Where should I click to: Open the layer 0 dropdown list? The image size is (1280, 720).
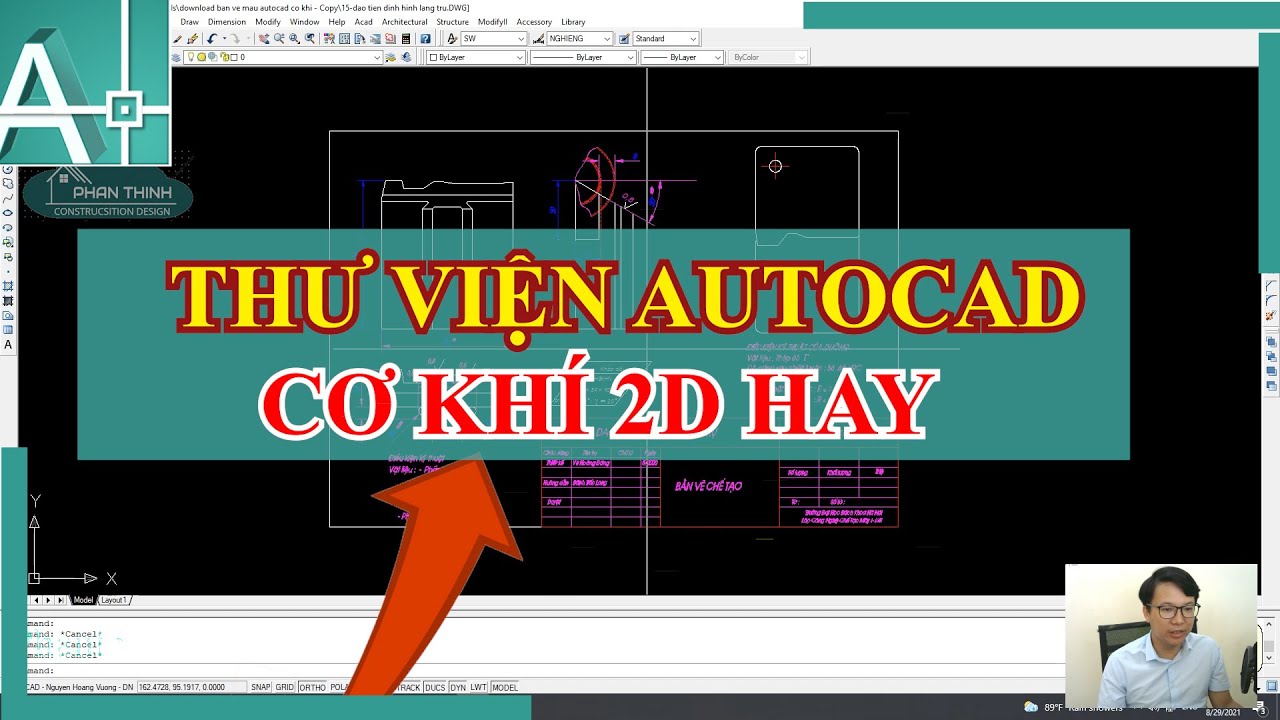point(283,57)
